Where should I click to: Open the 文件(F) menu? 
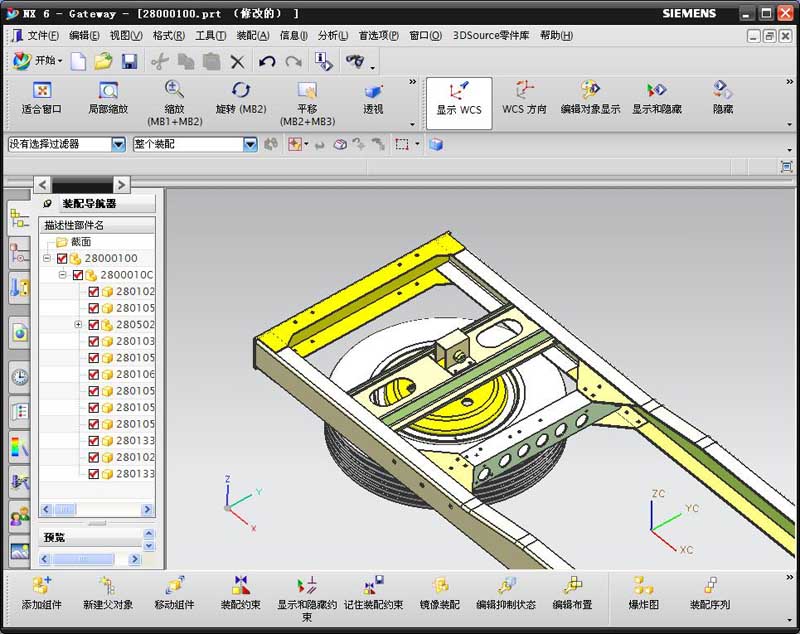click(x=43, y=36)
